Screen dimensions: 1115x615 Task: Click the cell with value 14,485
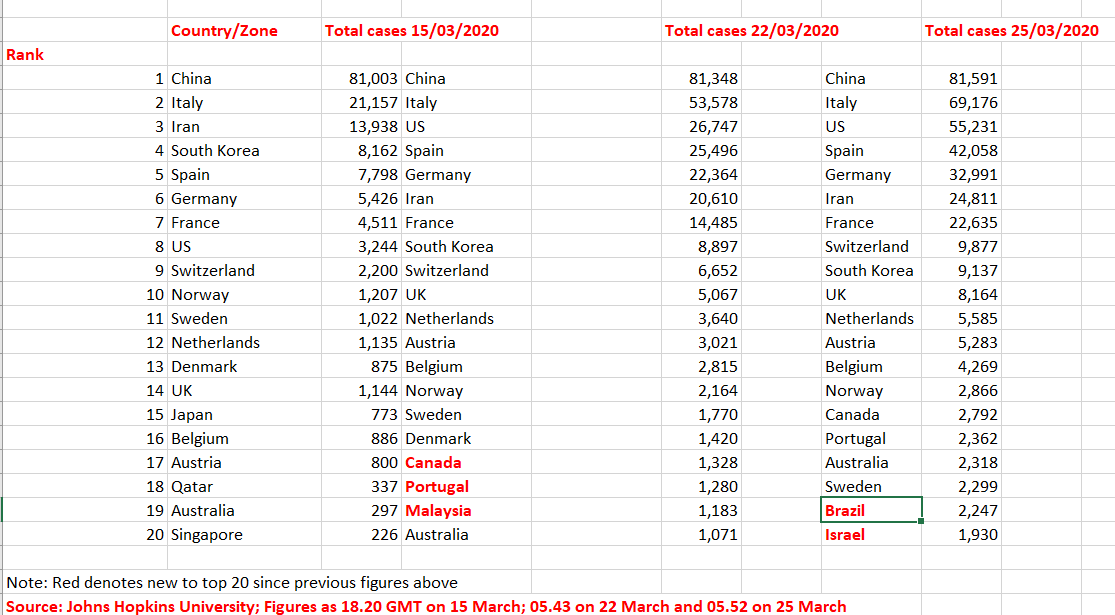tap(701, 223)
